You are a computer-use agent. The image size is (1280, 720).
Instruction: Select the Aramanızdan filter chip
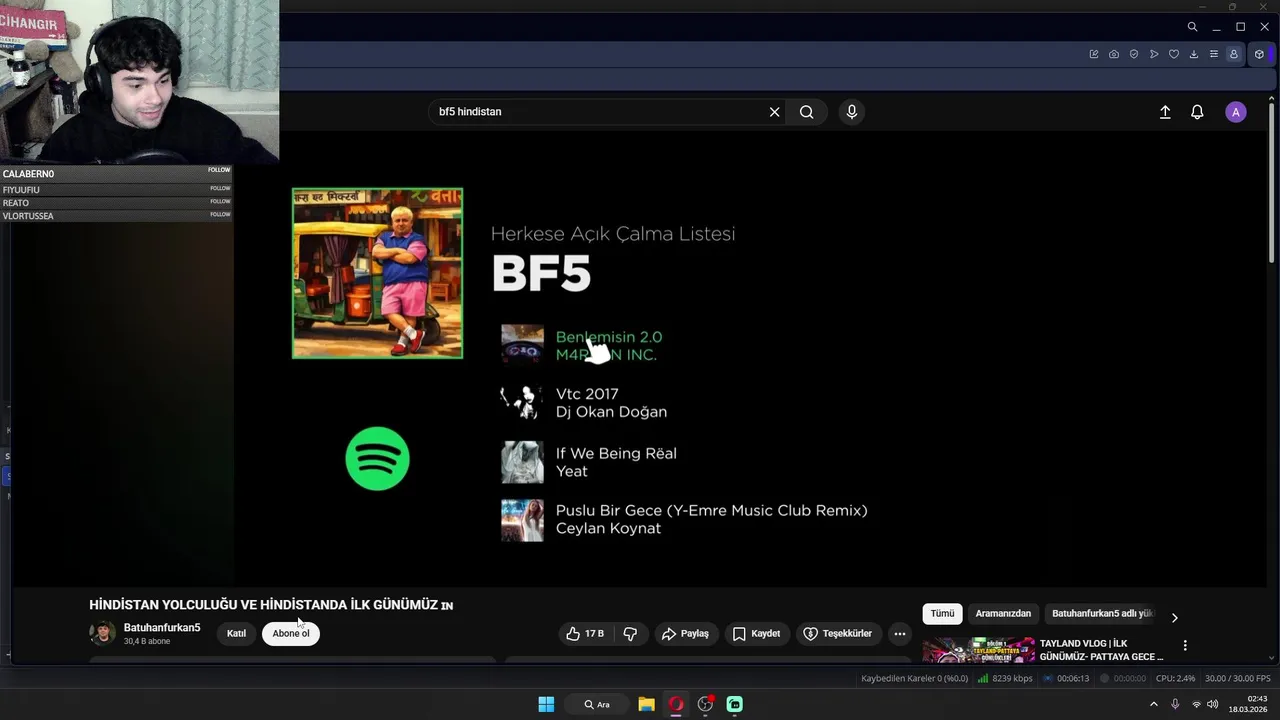pyautogui.click(x=1003, y=613)
